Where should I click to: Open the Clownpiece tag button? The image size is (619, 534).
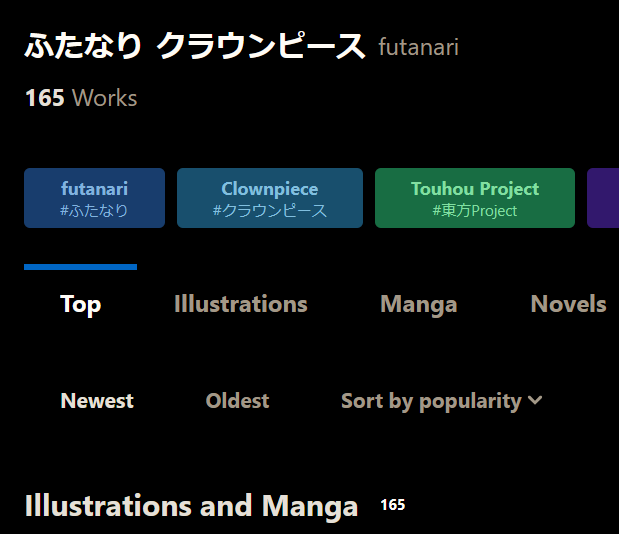pos(270,198)
